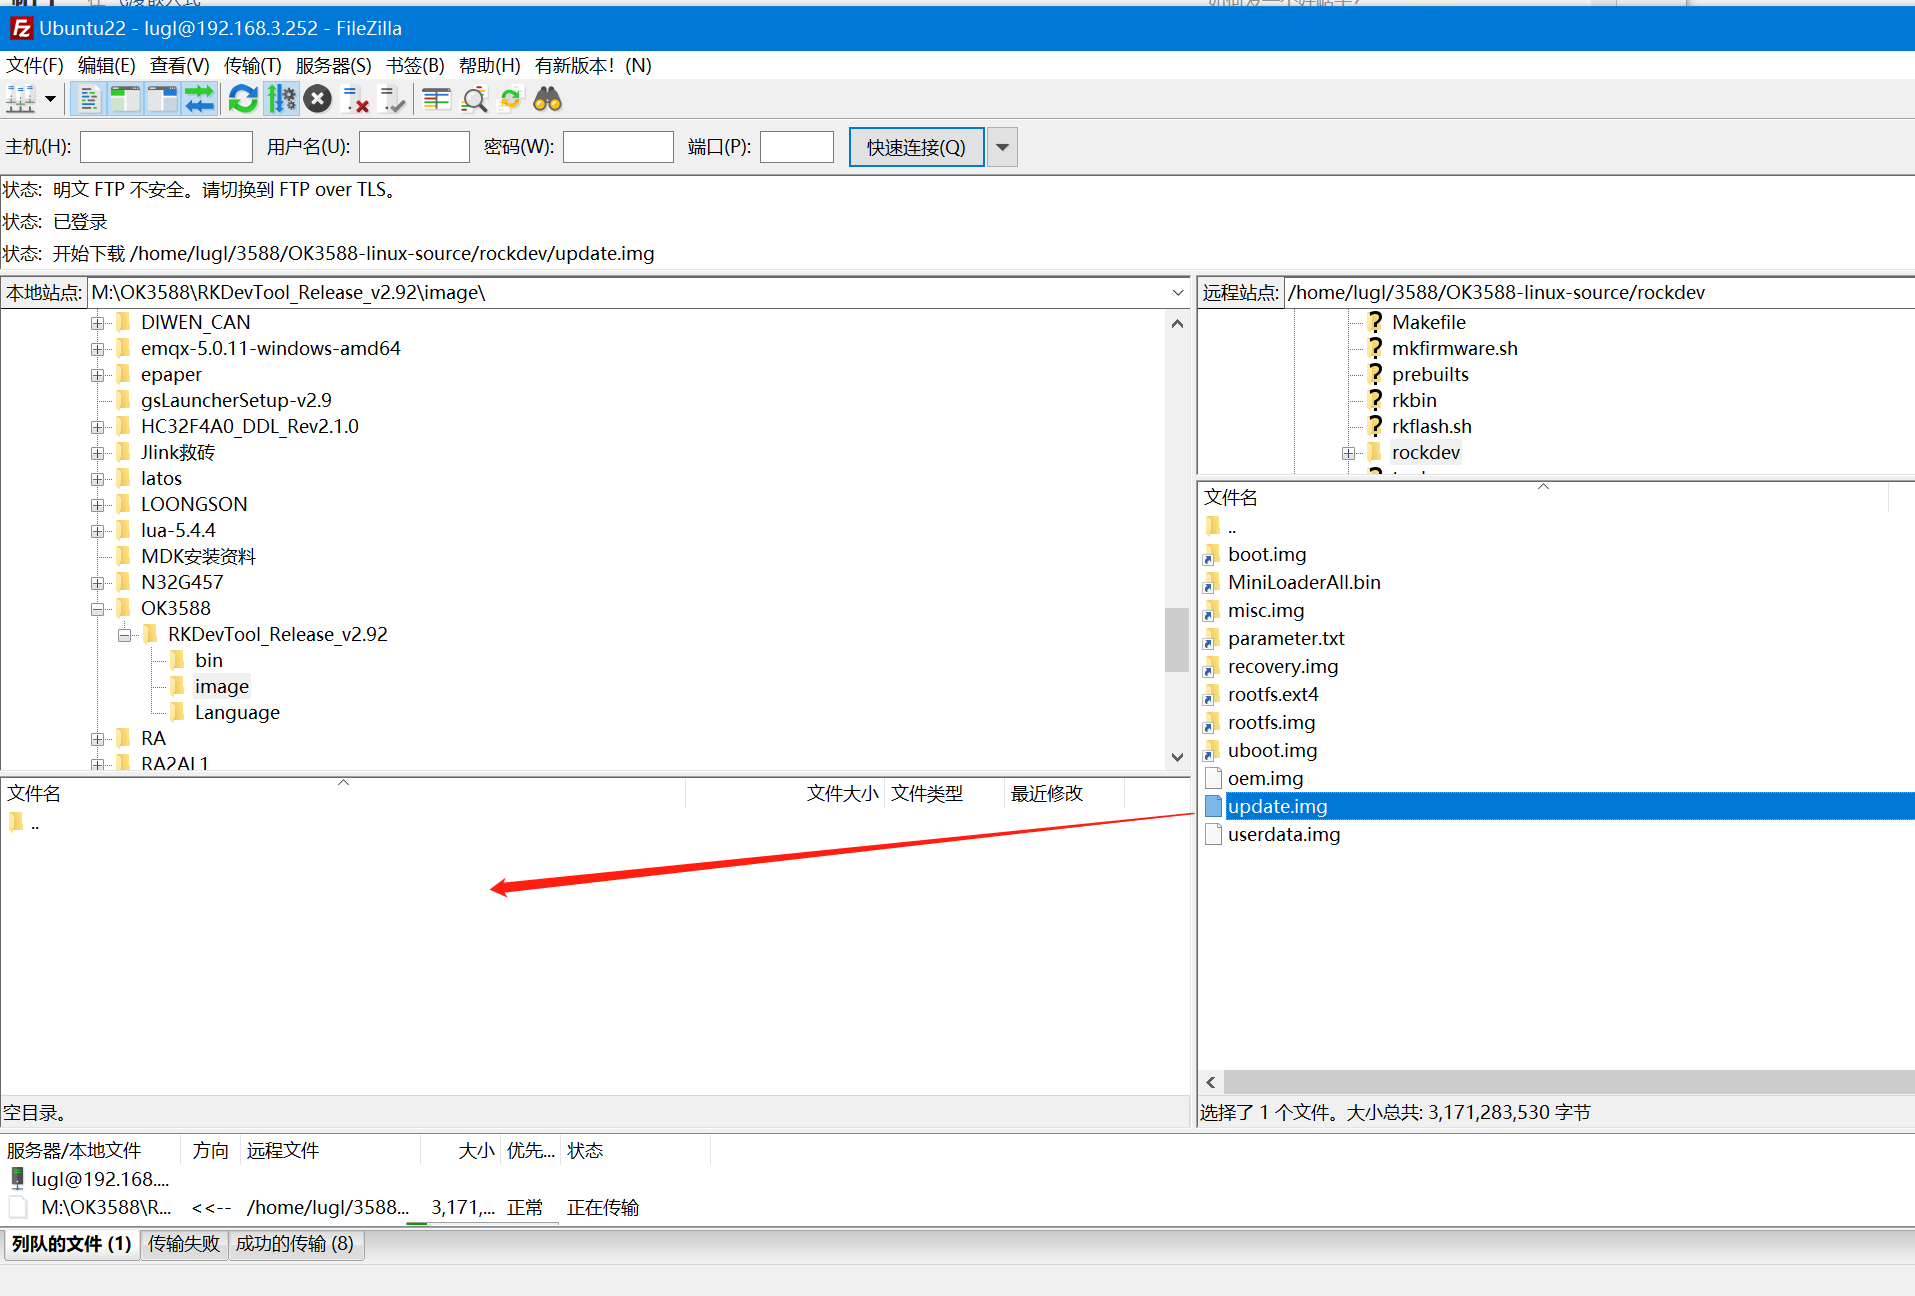The width and height of the screenshot is (1915, 1296).
Task: Select the bin folder in local tree
Action: click(209, 660)
